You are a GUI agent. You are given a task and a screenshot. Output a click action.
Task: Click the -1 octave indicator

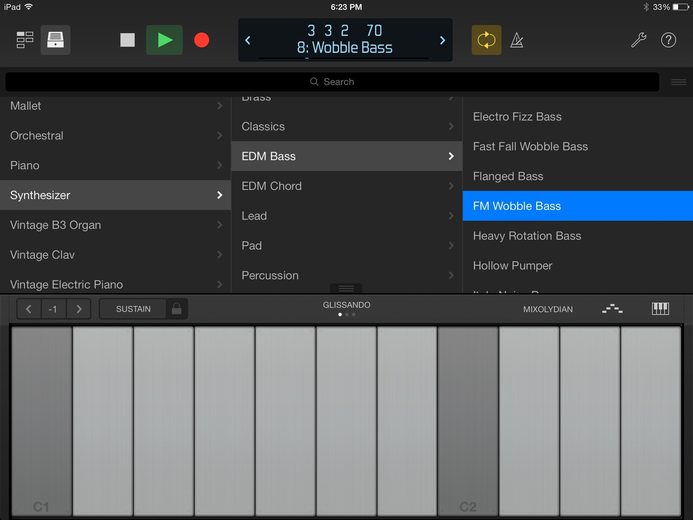(53, 309)
